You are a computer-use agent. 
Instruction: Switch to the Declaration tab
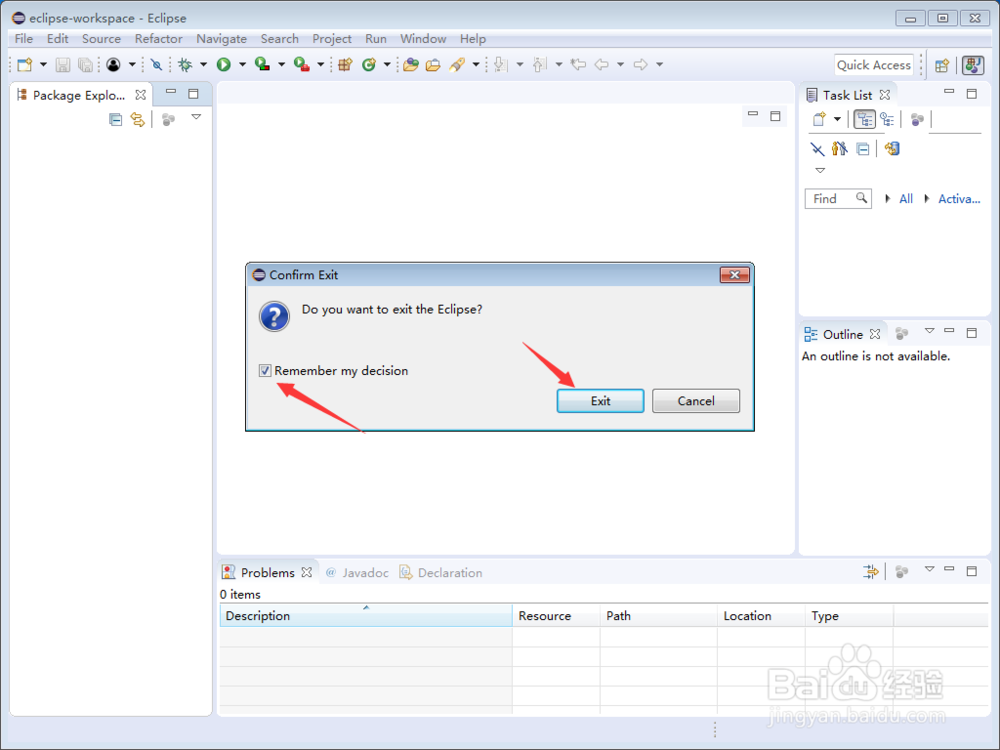coord(441,573)
